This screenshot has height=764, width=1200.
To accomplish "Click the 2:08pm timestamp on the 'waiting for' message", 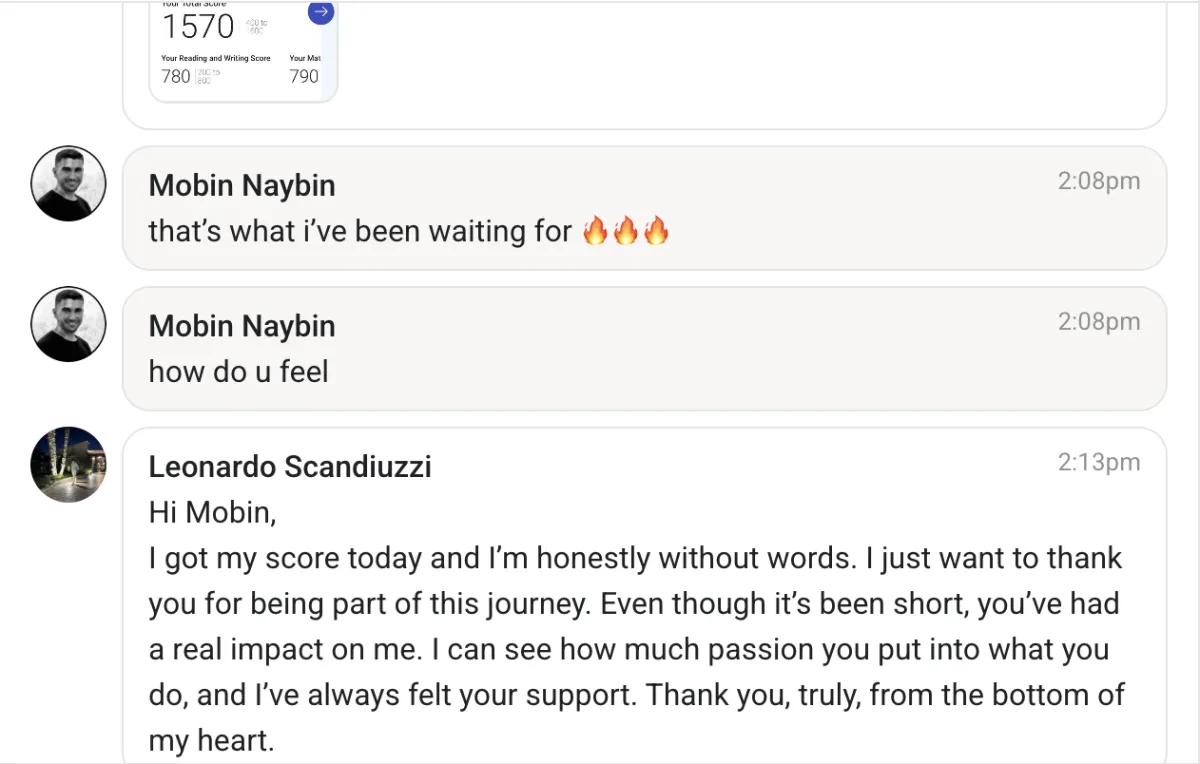I will [1099, 181].
